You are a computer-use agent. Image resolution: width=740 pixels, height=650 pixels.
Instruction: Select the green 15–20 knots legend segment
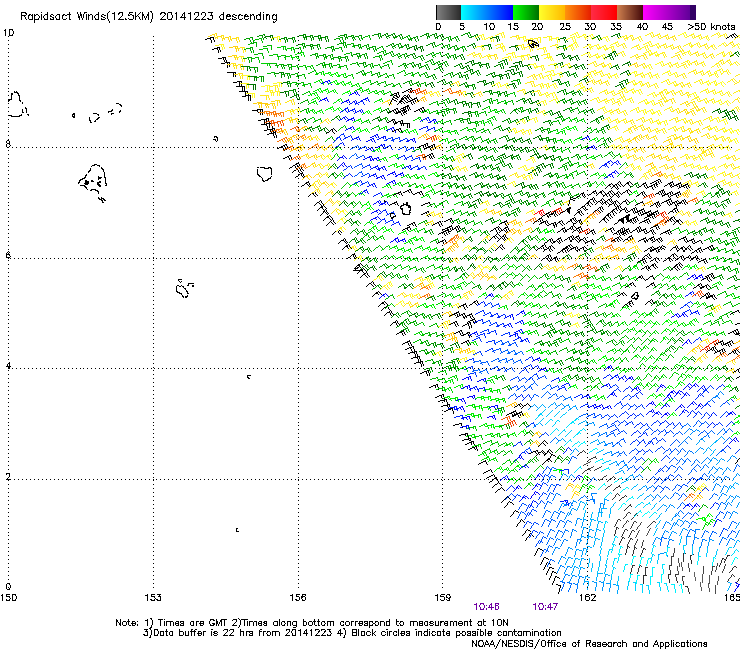[x=526, y=12]
